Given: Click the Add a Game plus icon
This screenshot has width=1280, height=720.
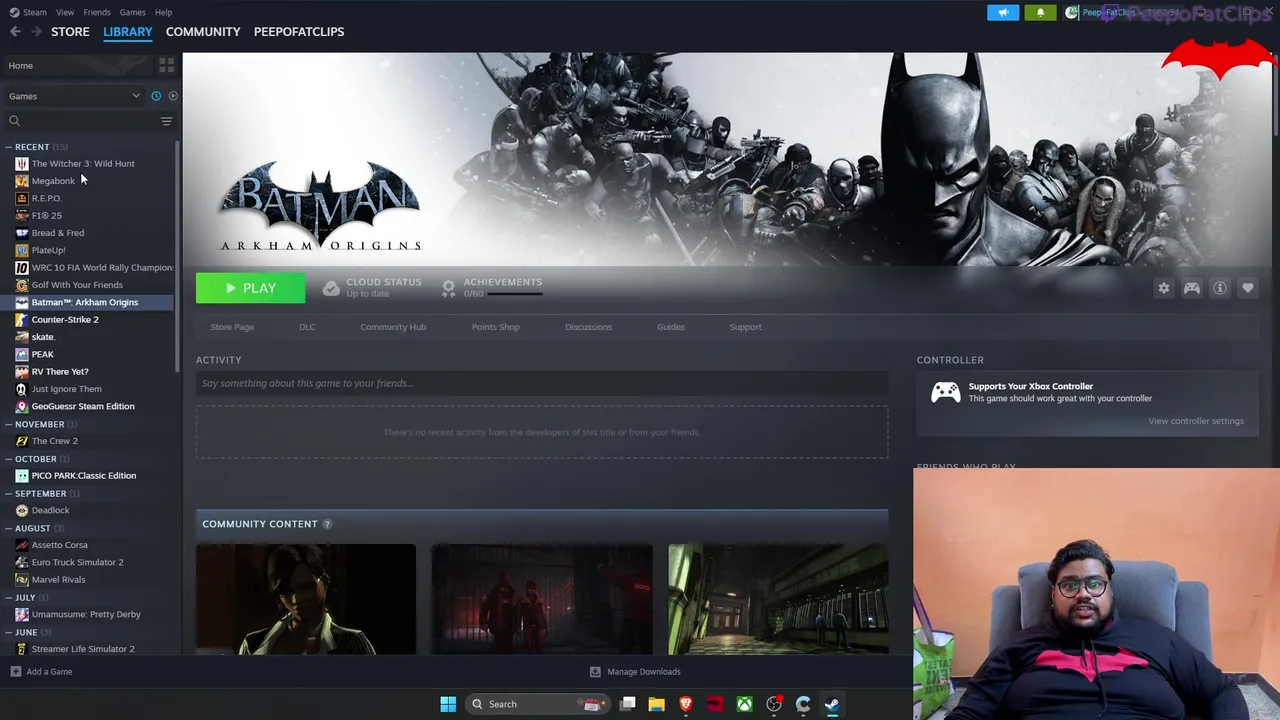Looking at the screenshot, I should [x=15, y=672].
